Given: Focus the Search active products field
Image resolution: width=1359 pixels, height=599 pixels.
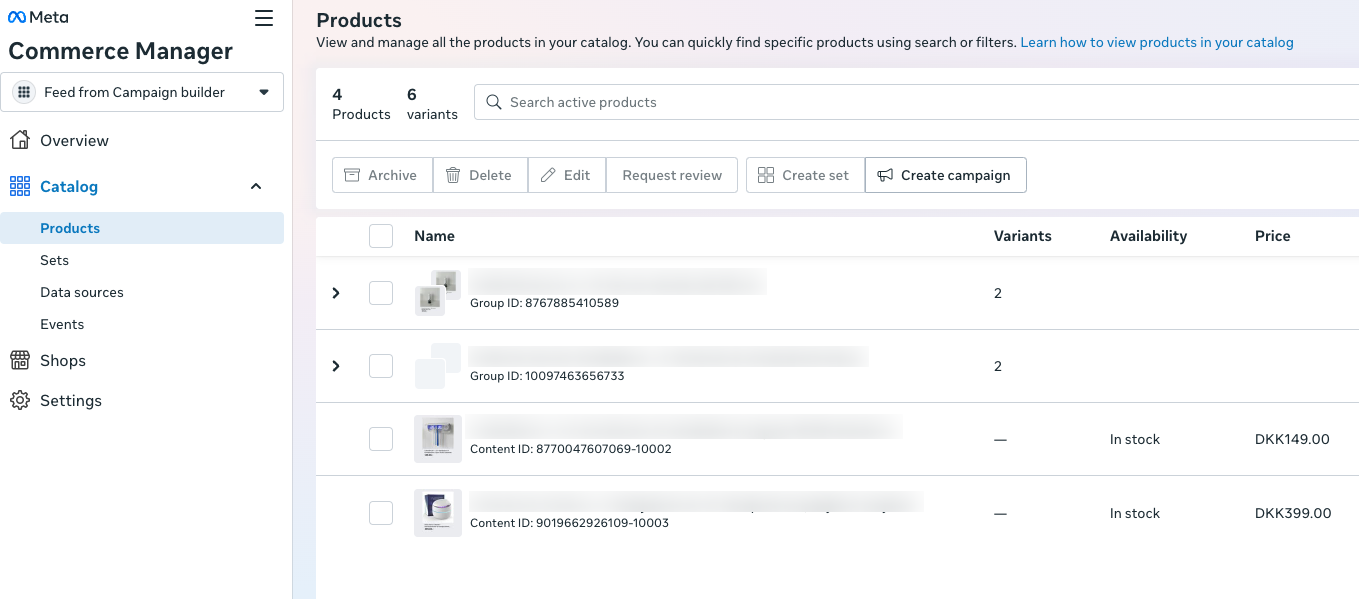Looking at the screenshot, I should (916, 102).
